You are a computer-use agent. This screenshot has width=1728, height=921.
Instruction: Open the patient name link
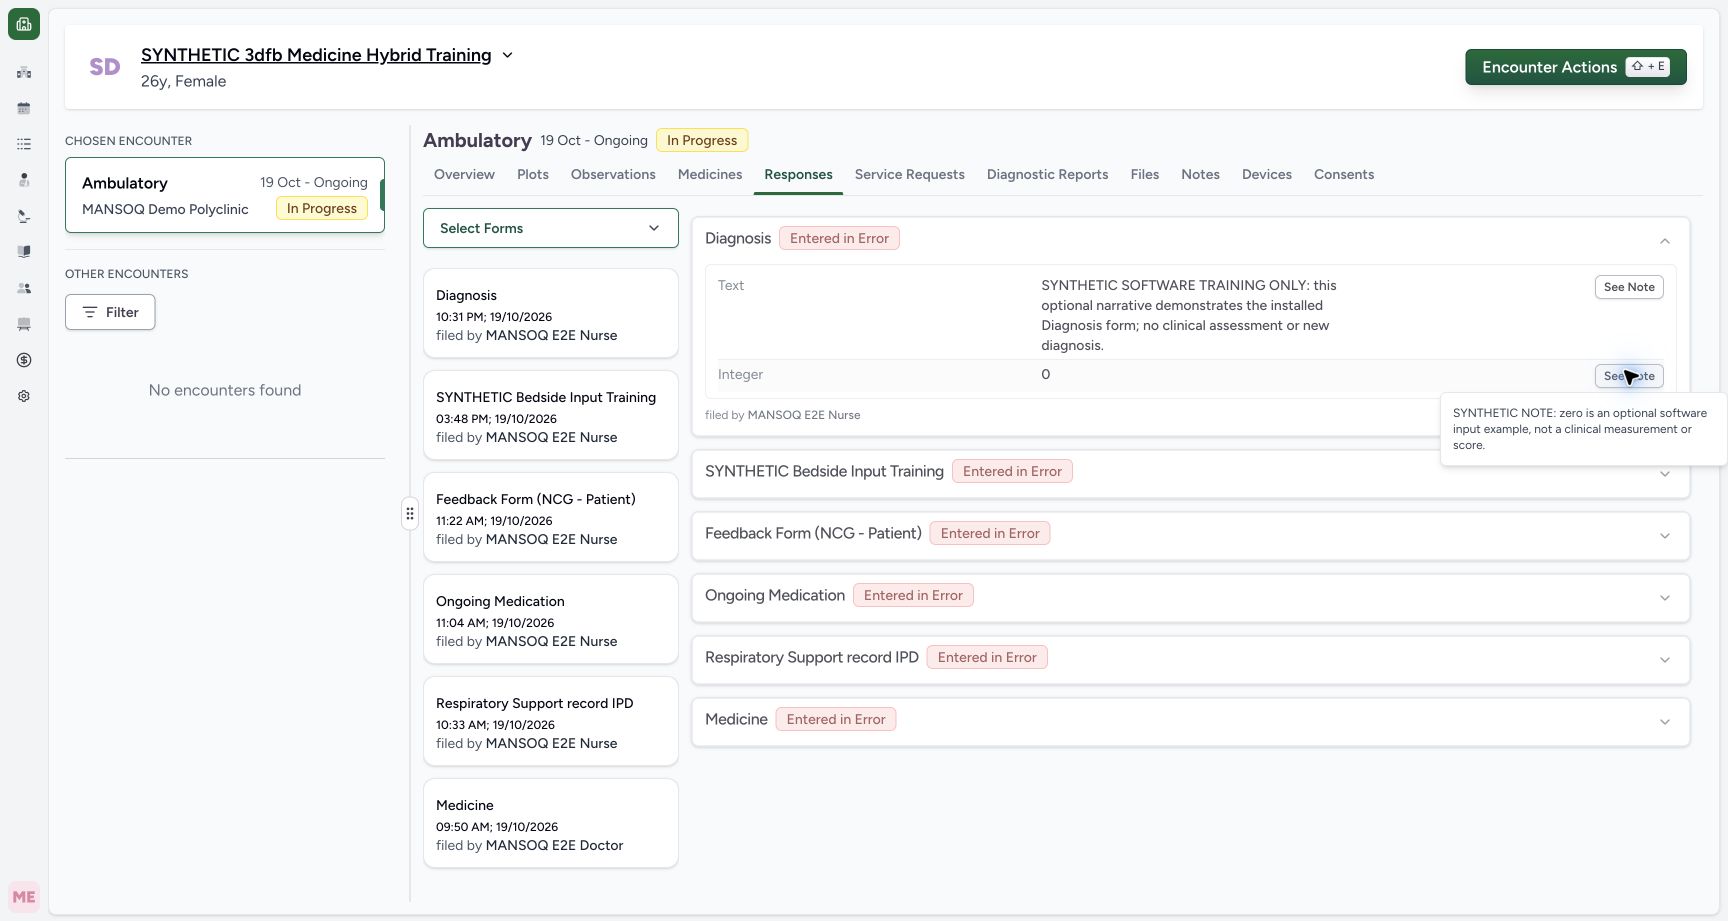click(x=316, y=55)
